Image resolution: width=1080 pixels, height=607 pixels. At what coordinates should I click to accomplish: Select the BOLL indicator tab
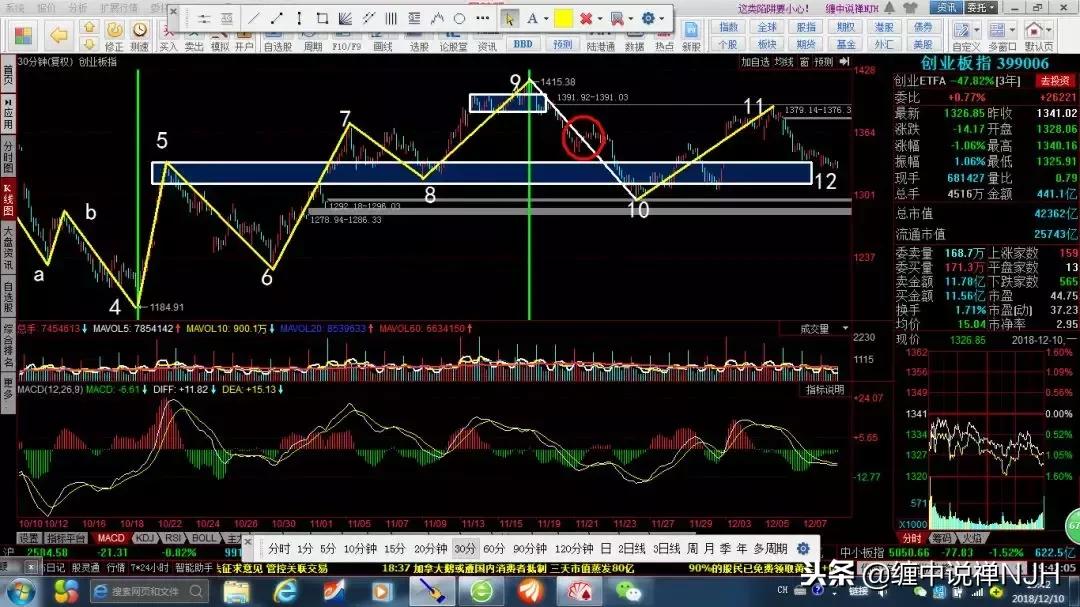point(204,538)
